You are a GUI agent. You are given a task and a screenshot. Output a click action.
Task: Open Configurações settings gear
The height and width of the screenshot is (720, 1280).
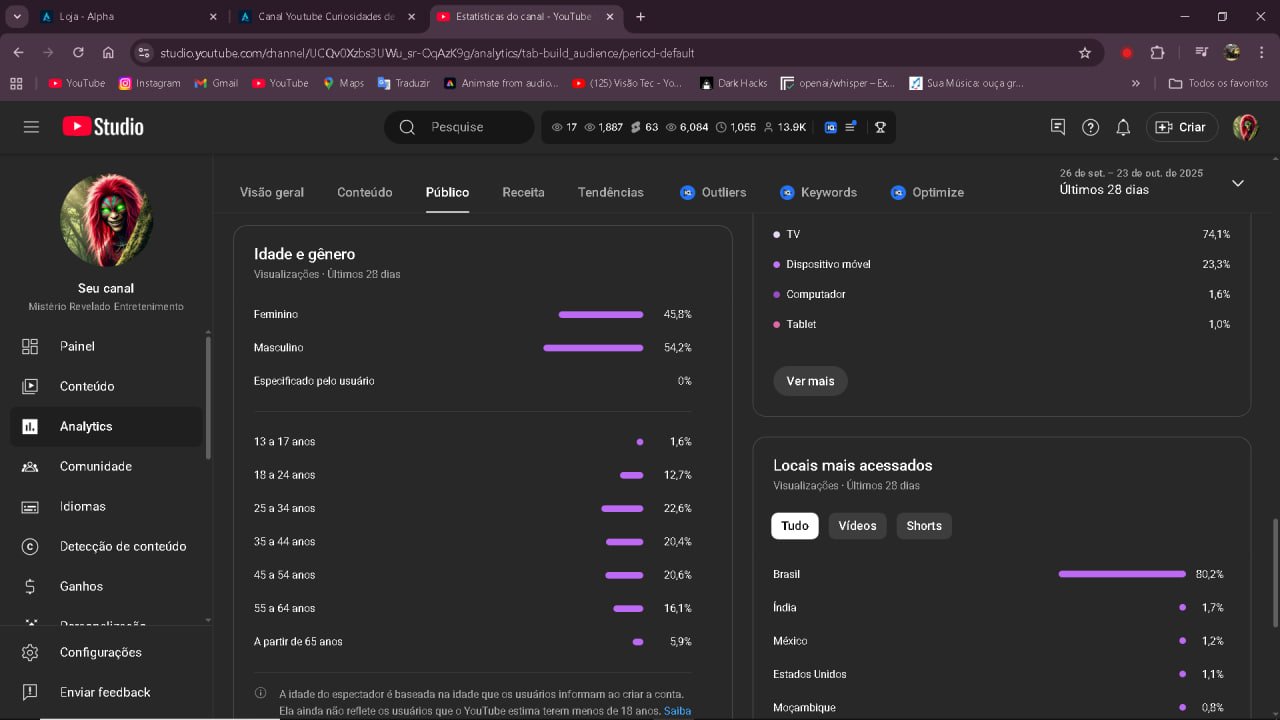[x=100, y=652]
